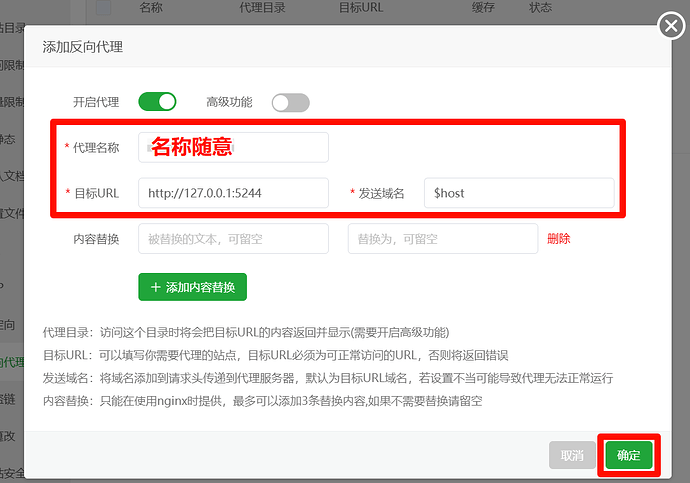Viewport: 690px width, 483px height.
Task: Click the 代理名称 input field
Action: coord(233,147)
